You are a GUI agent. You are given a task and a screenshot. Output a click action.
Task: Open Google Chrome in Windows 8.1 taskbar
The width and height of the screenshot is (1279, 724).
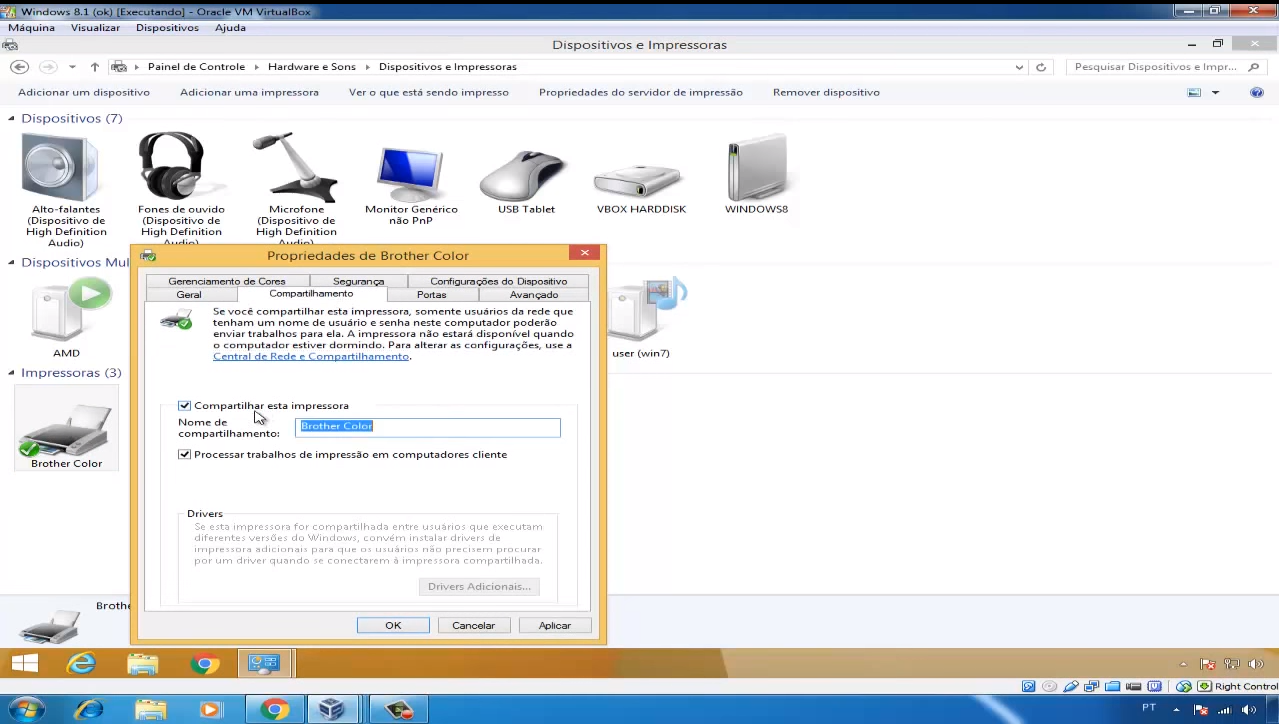point(205,663)
